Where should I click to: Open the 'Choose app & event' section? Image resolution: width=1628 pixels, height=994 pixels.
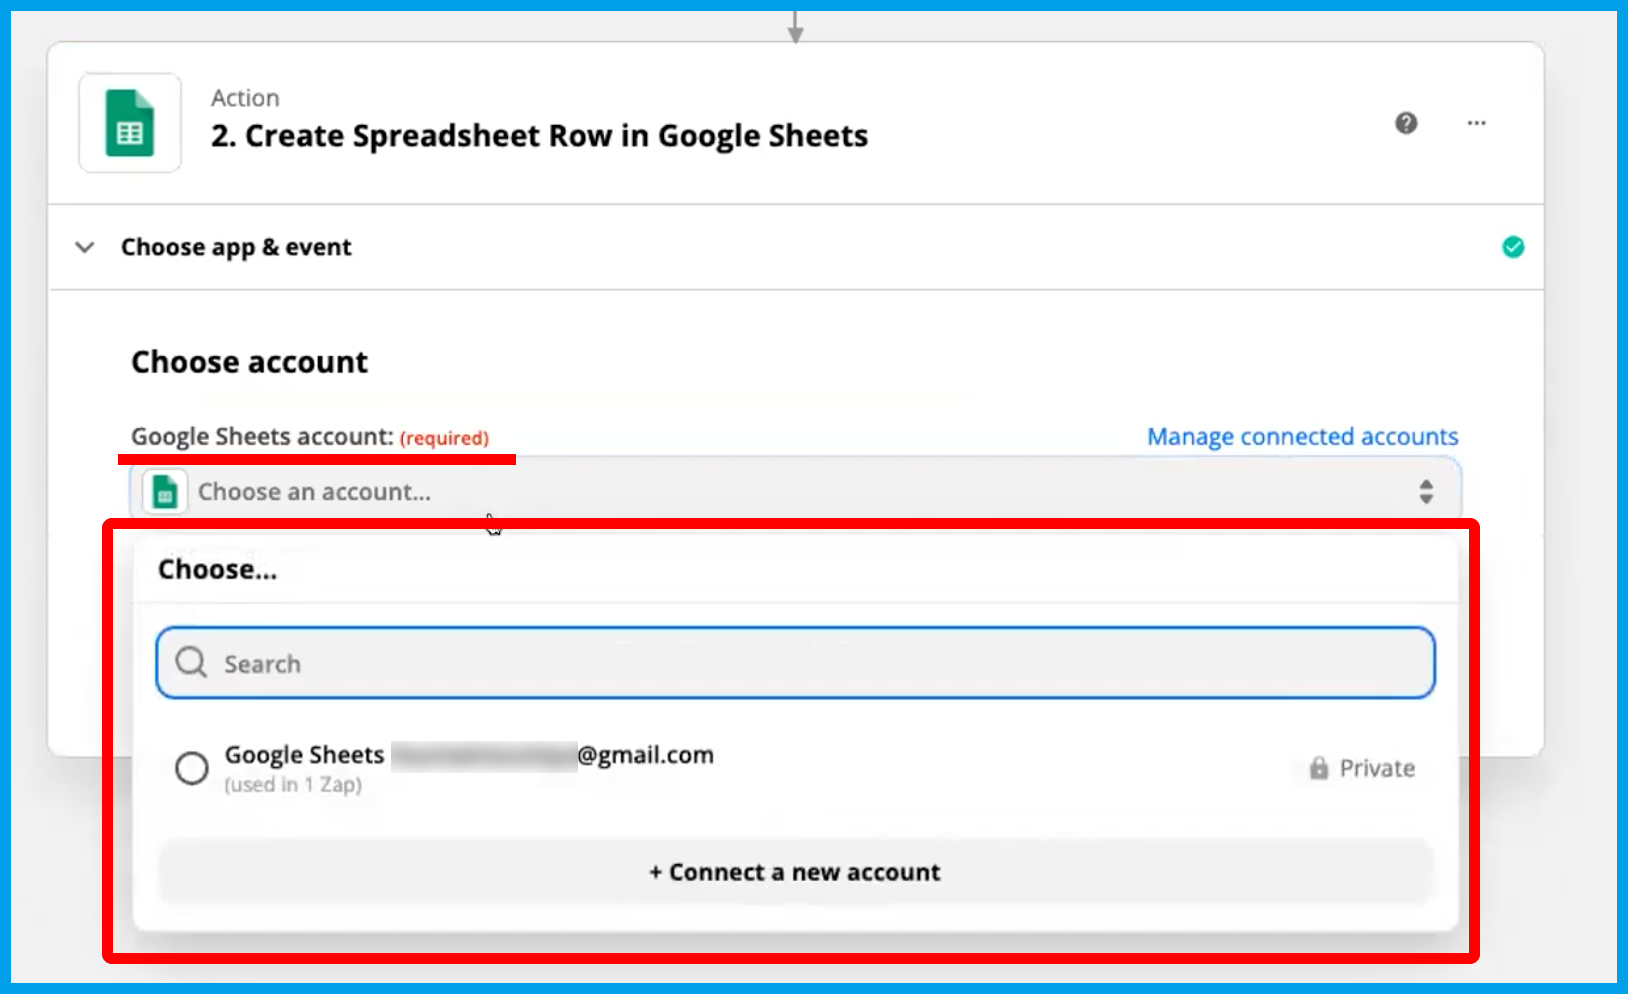(x=236, y=247)
